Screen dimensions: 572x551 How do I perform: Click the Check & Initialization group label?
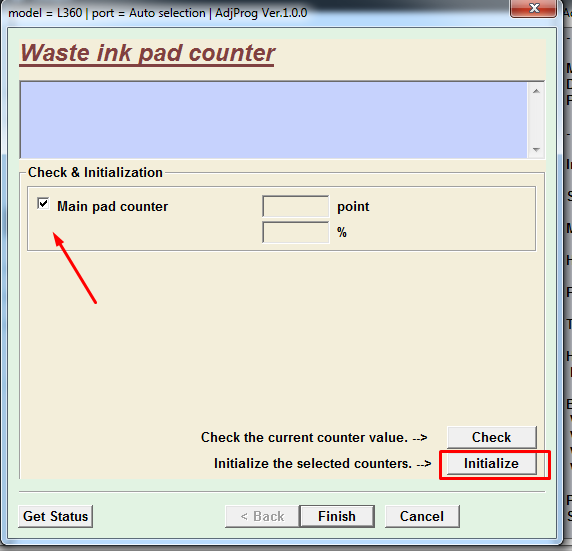[x=95, y=172]
